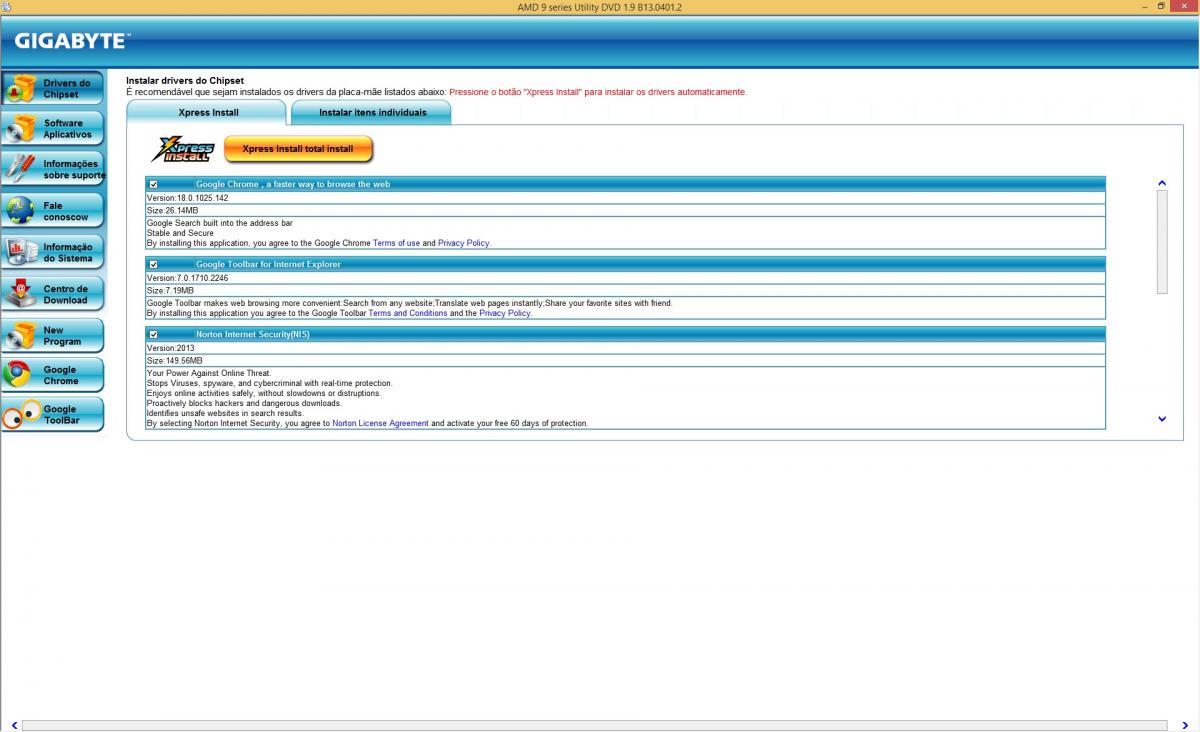Open New Program section
This screenshot has height=732, width=1200.
point(53,335)
